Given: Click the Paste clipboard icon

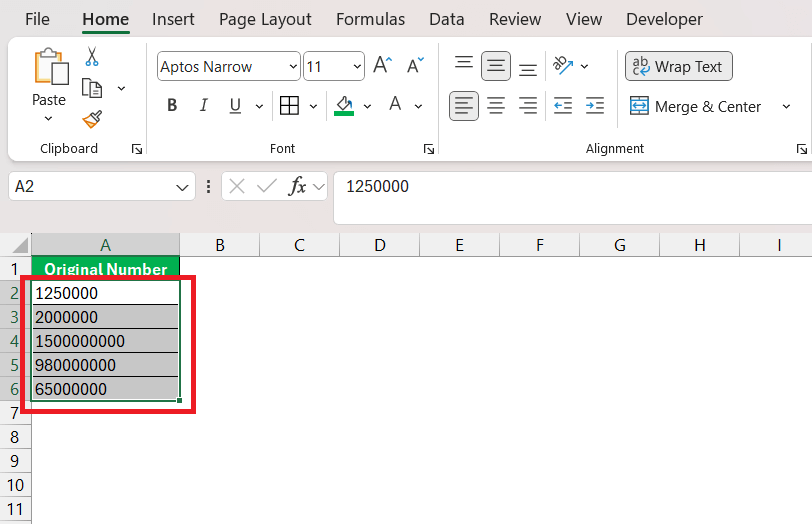Looking at the screenshot, I should (51, 66).
